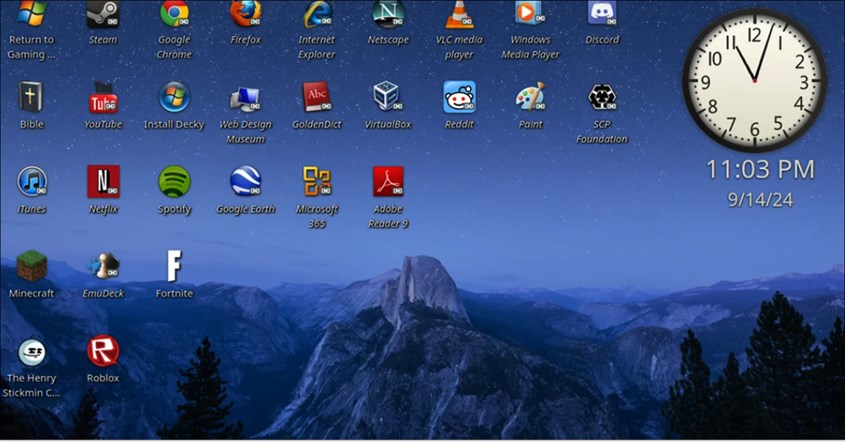The height and width of the screenshot is (442, 845).
Task: Open the Netflix desktop shortcut
Action: (103, 182)
